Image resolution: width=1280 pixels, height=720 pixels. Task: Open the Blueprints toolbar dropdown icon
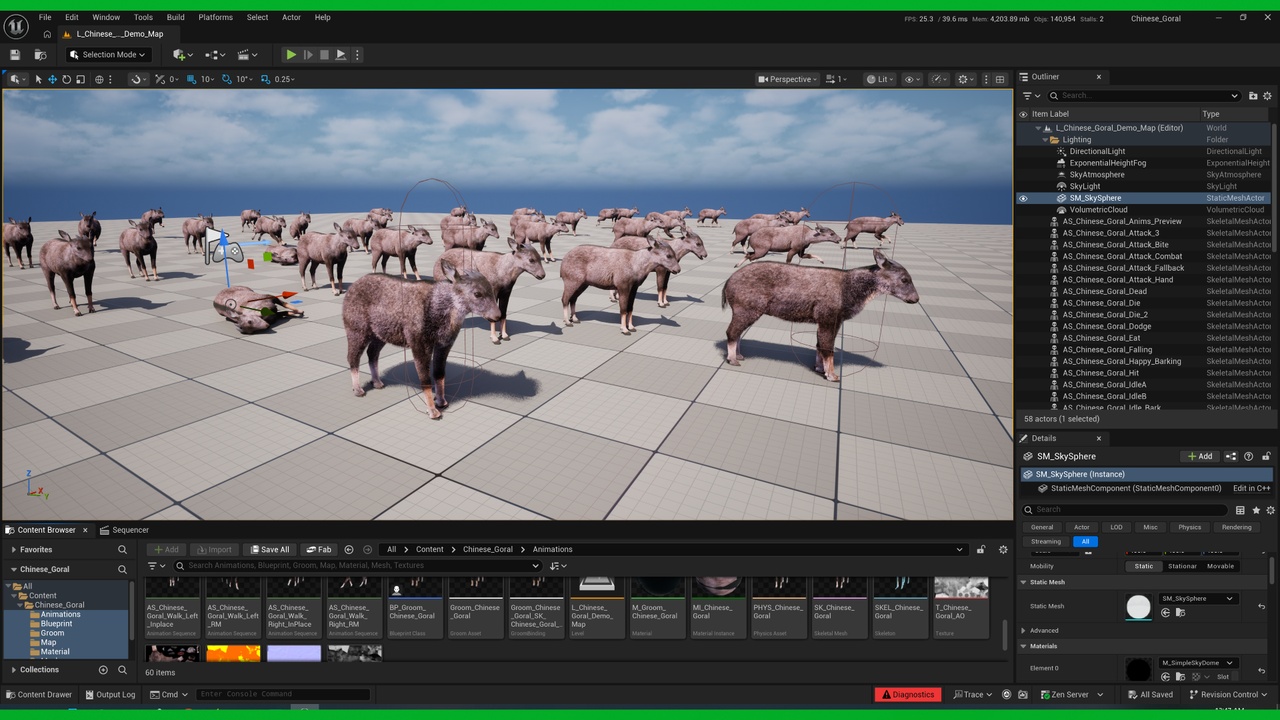tap(215, 55)
